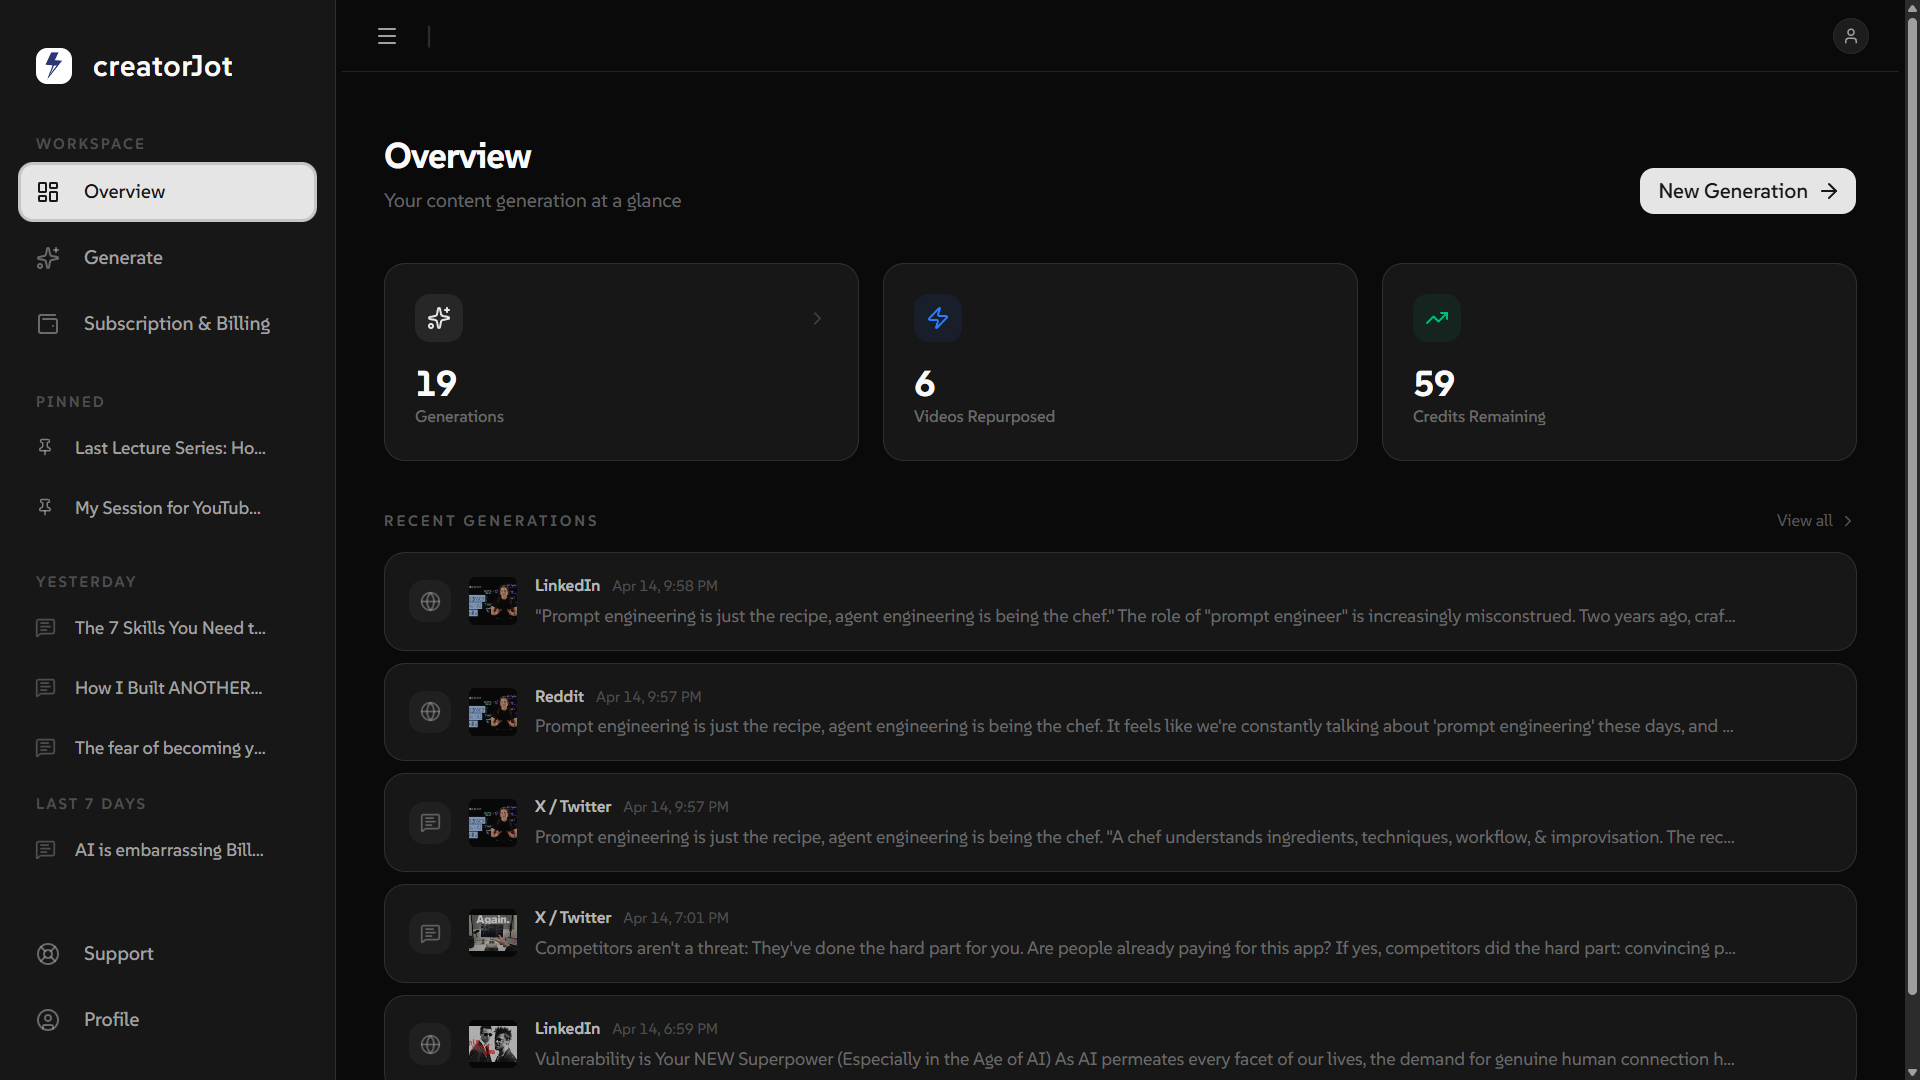The image size is (1920, 1080).
Task: Click message icon on 7:01 PM Twitter post
Action: pos(430,933)
